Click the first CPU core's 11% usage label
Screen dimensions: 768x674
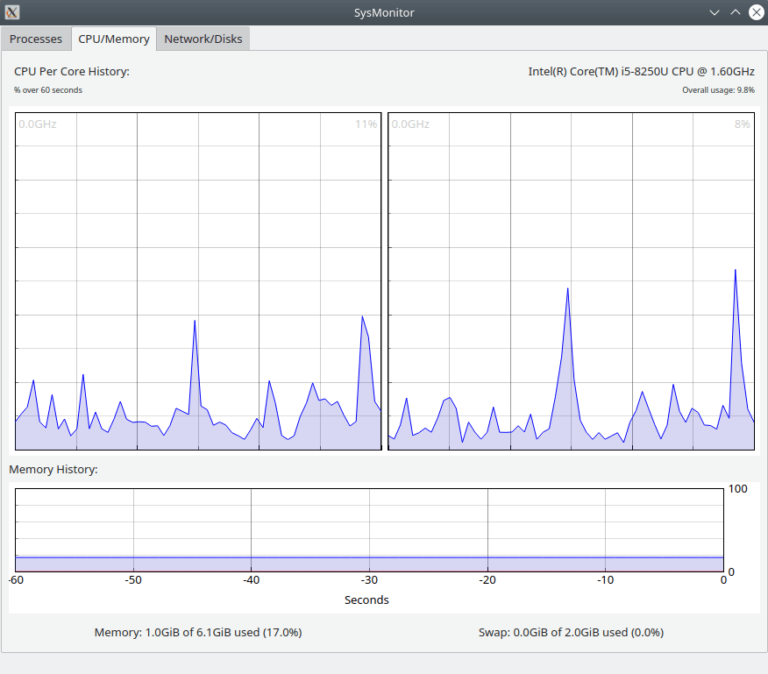tap(366, 124)
